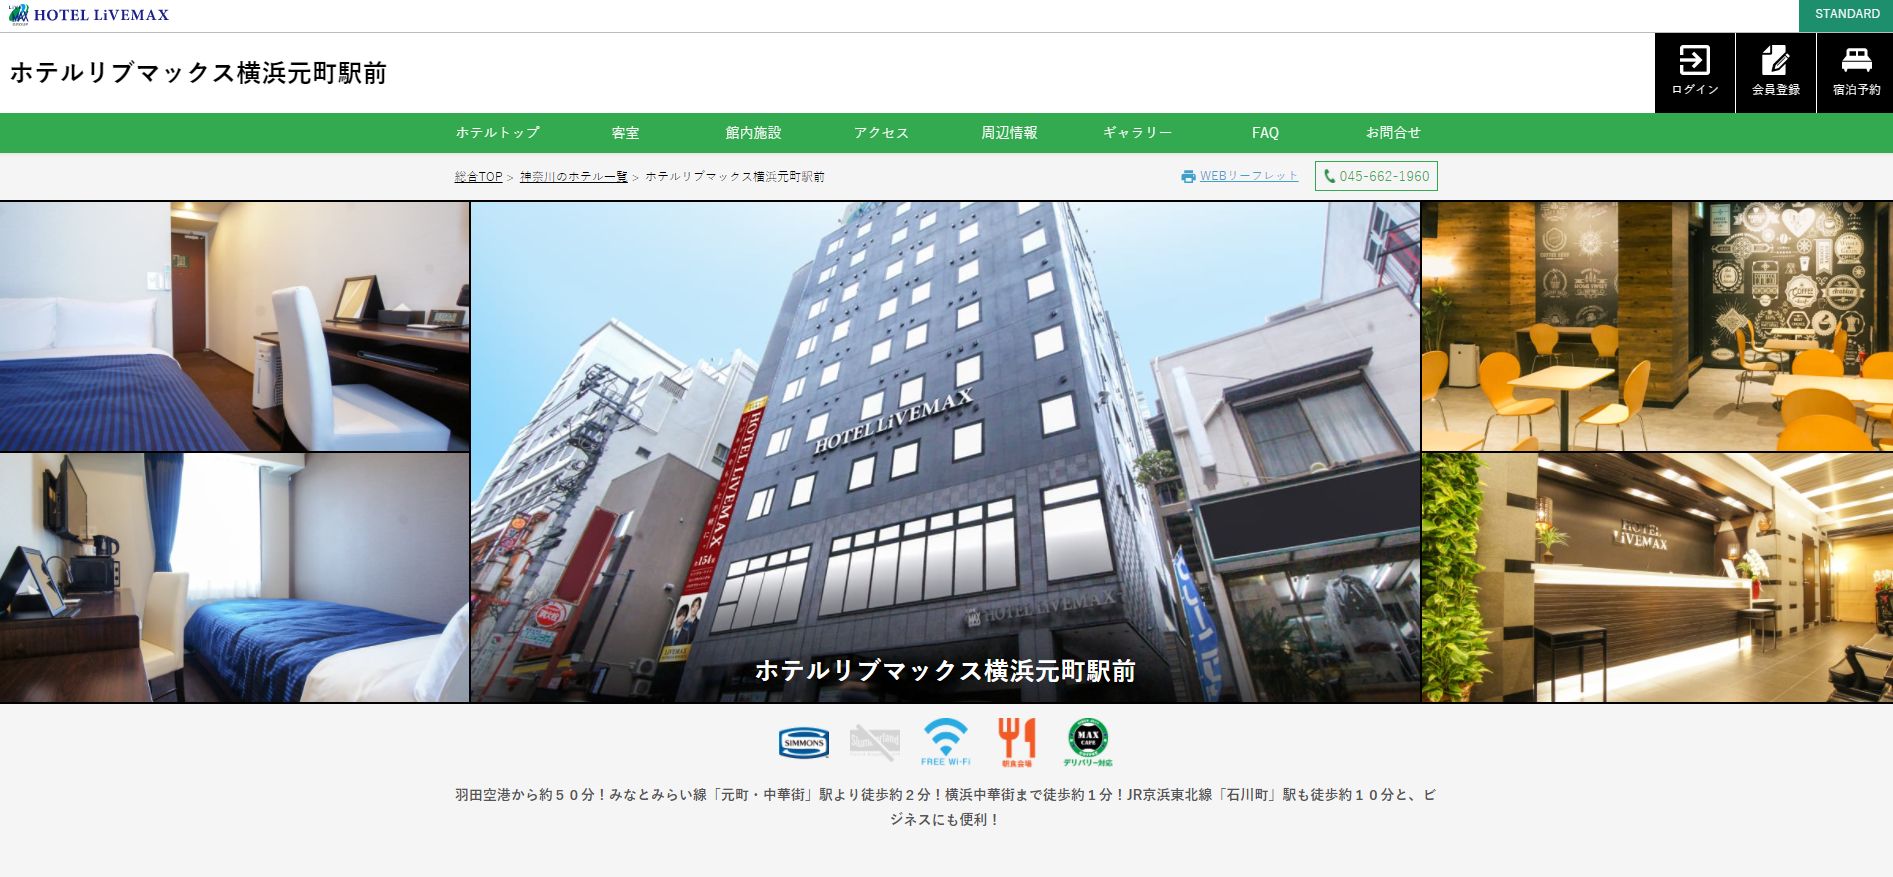This screenshot has width=1893, height=877.
Task: Click the 045-662-1960 phone number button
Action: pos(1376,176)
